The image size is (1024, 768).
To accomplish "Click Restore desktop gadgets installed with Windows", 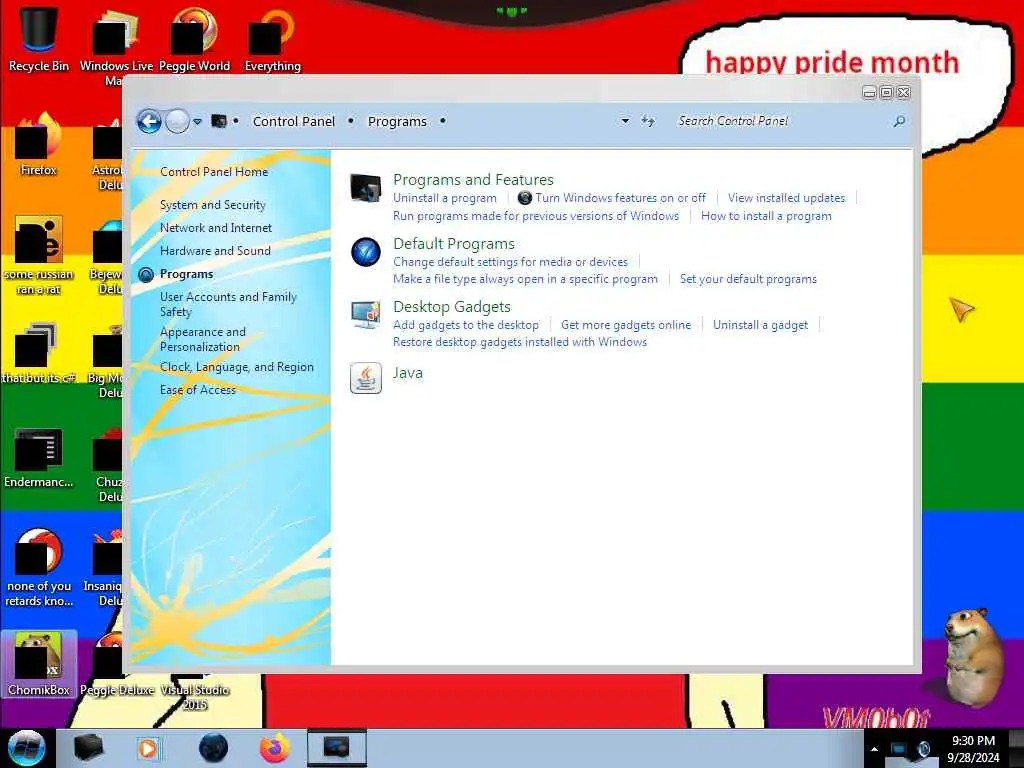I will point(520,342).
